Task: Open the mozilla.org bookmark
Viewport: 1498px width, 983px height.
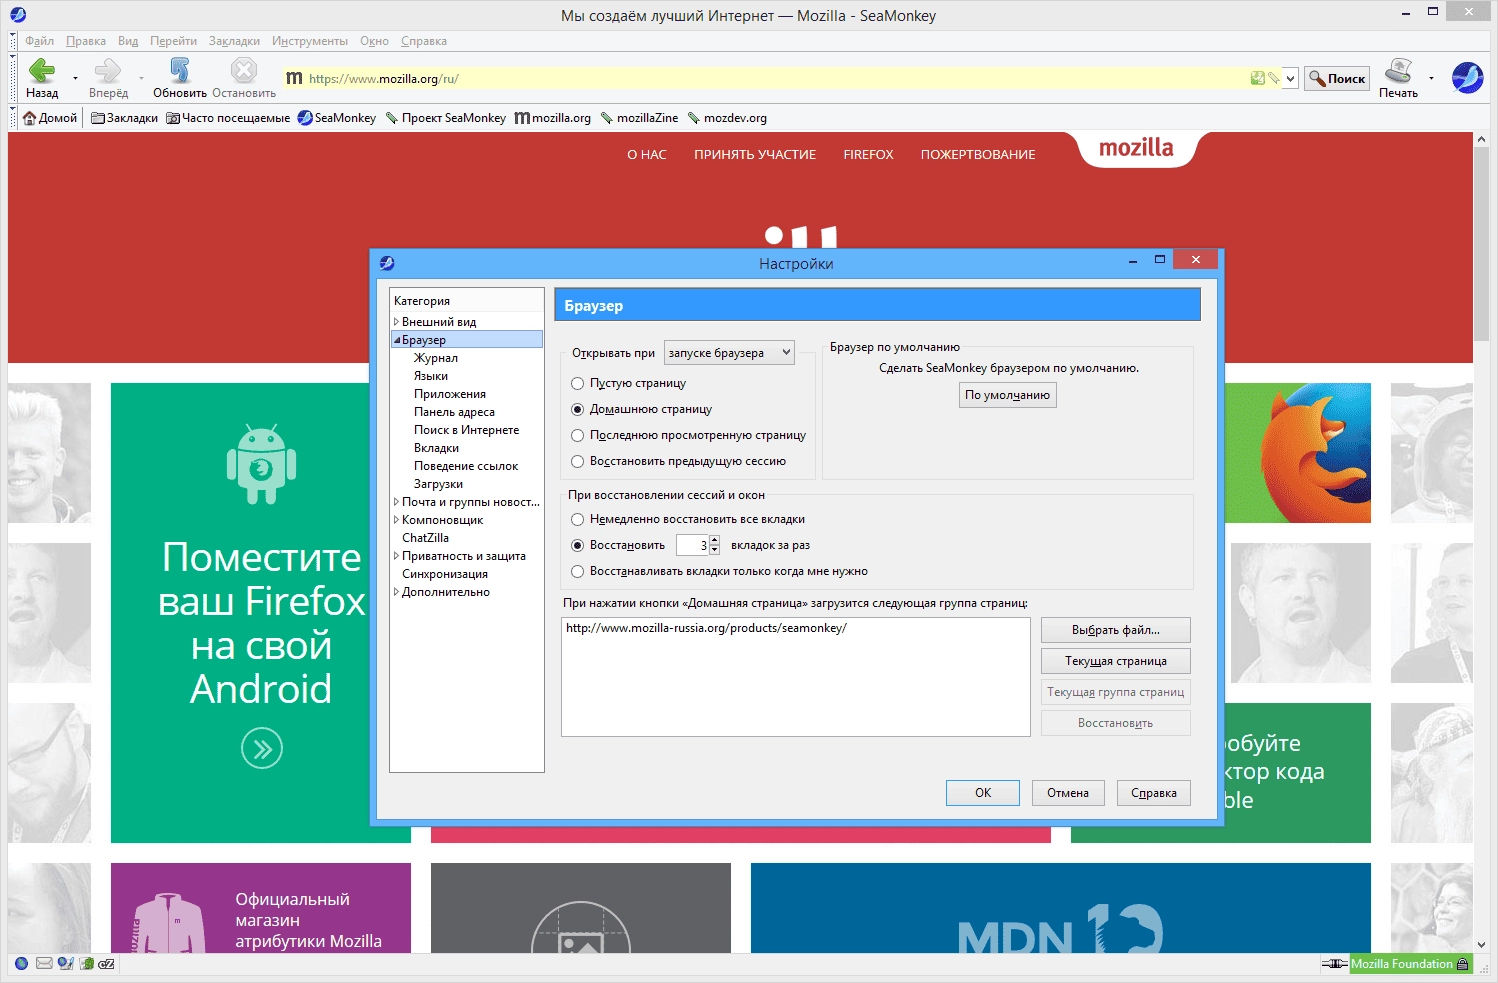Action: pyautogui.click(x=553, y=118)
